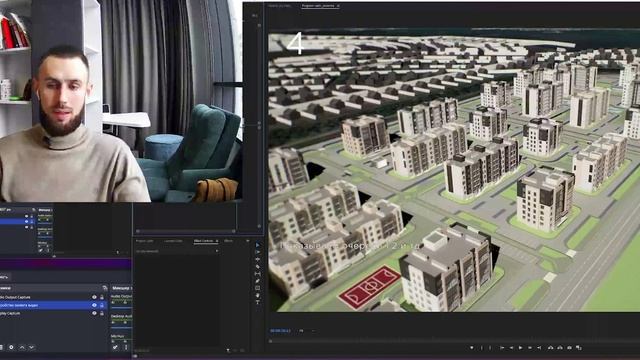The width and height of the screenshot is (640, 360).
Task: Select the Rectangle tool
Action: 258,288
